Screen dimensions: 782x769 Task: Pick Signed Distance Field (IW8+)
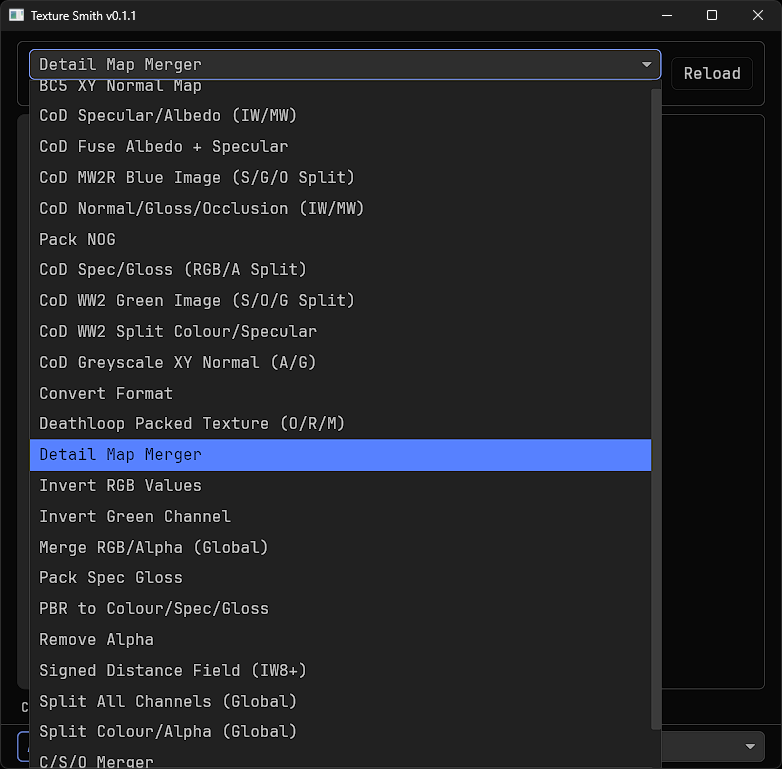(x=340, y=670)
